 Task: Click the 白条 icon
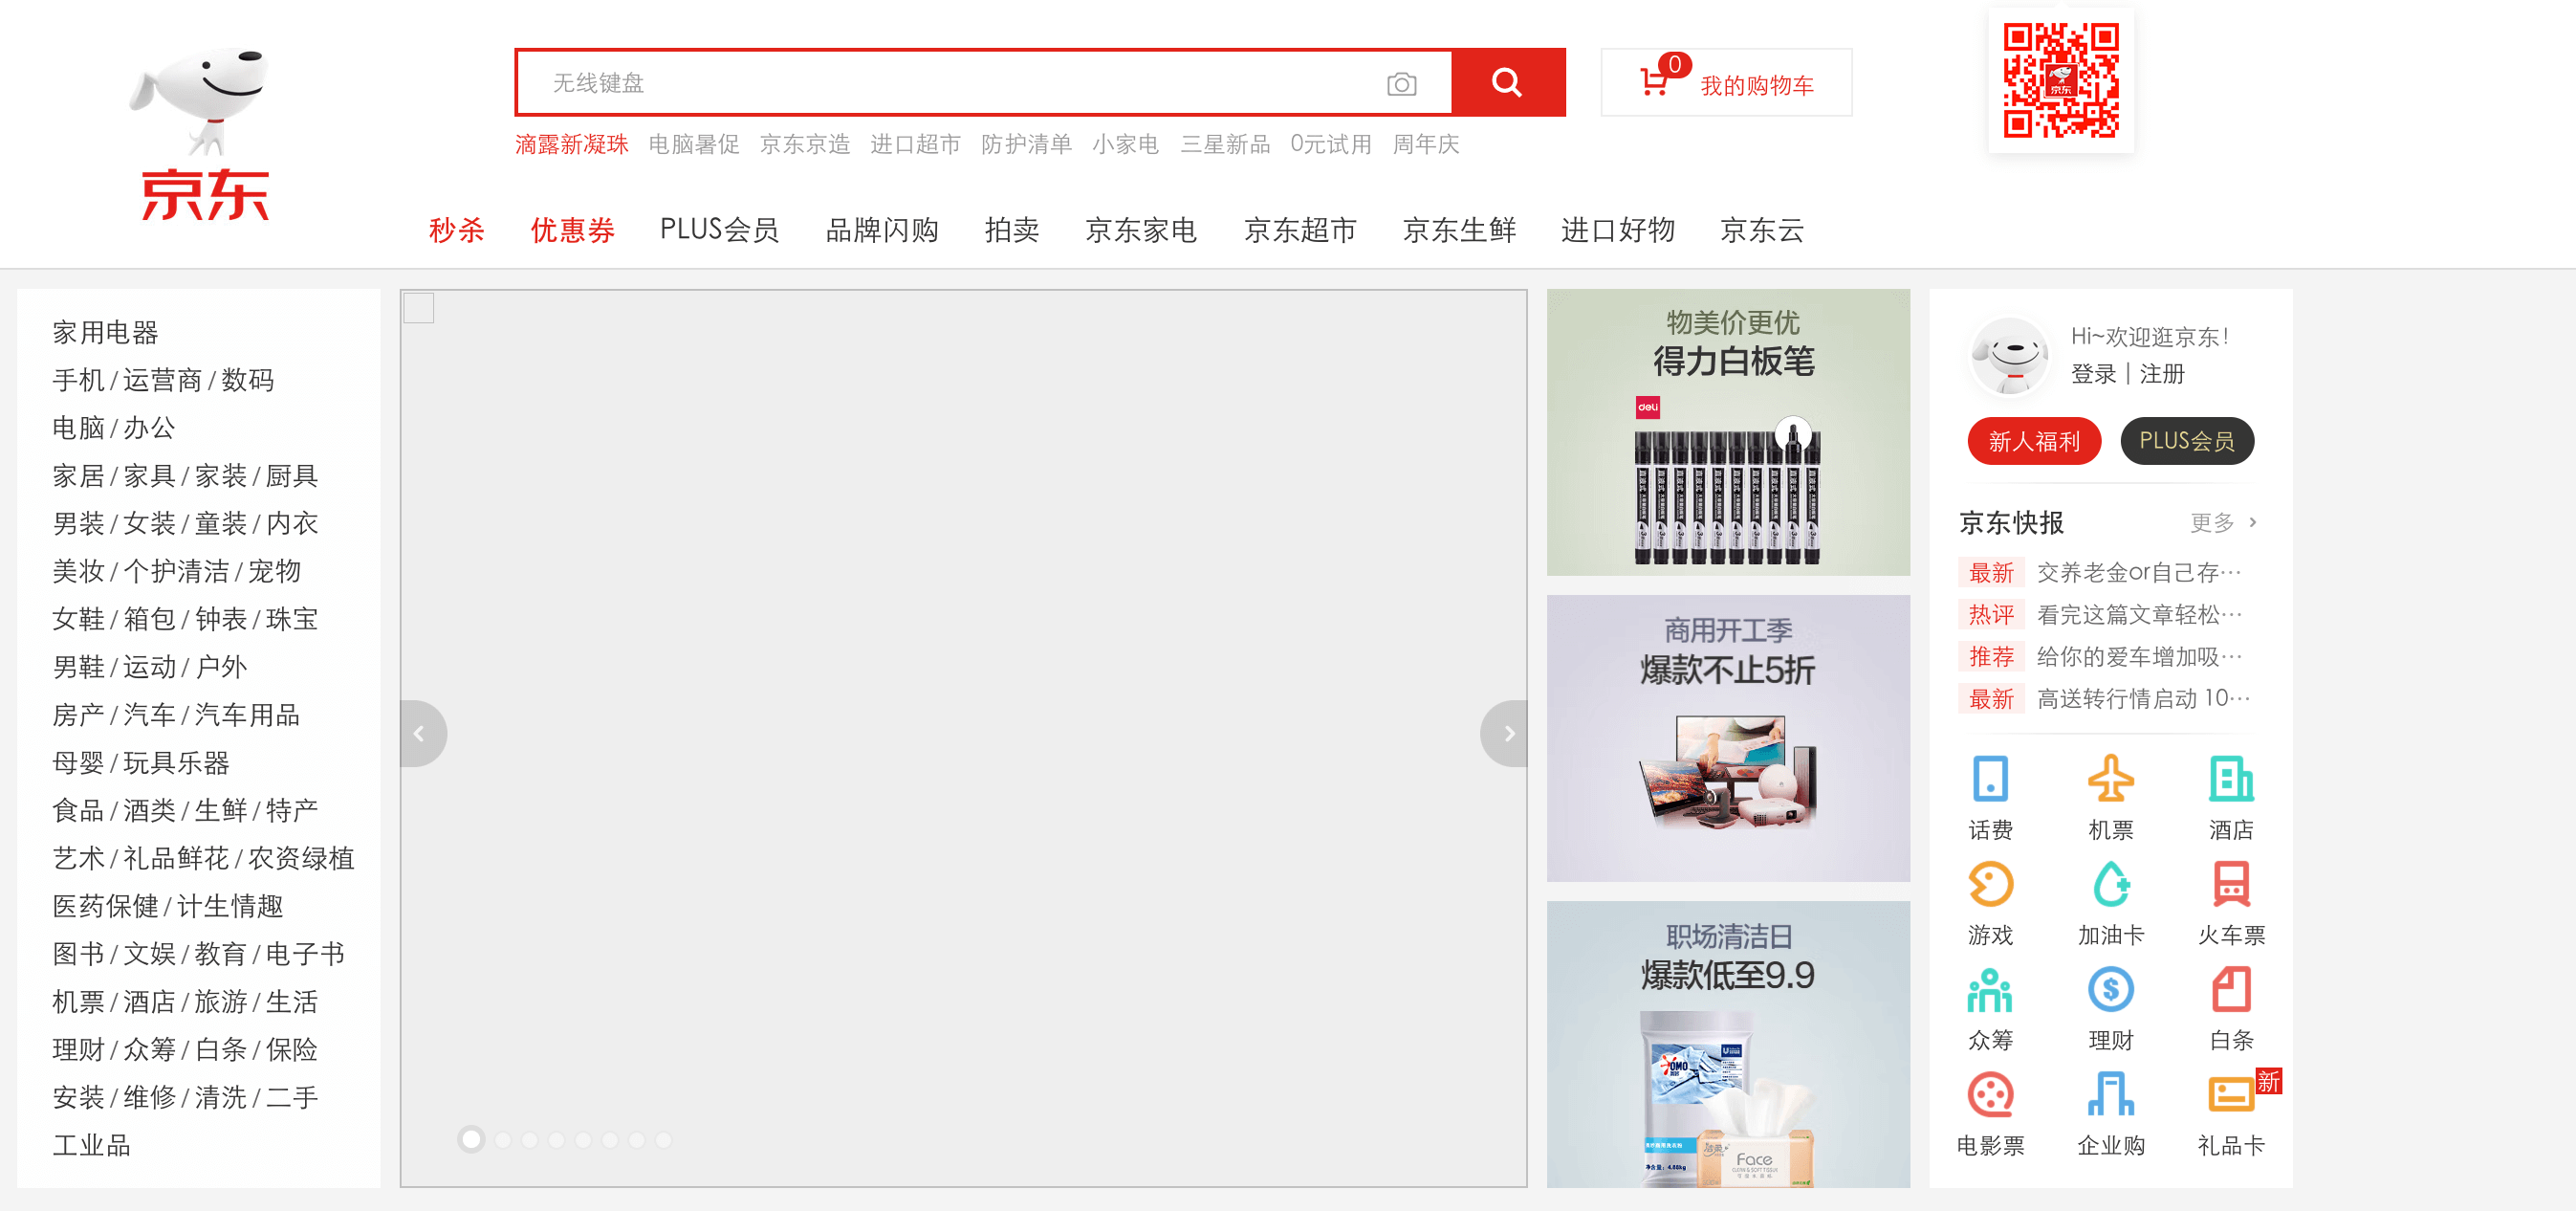2231,990
